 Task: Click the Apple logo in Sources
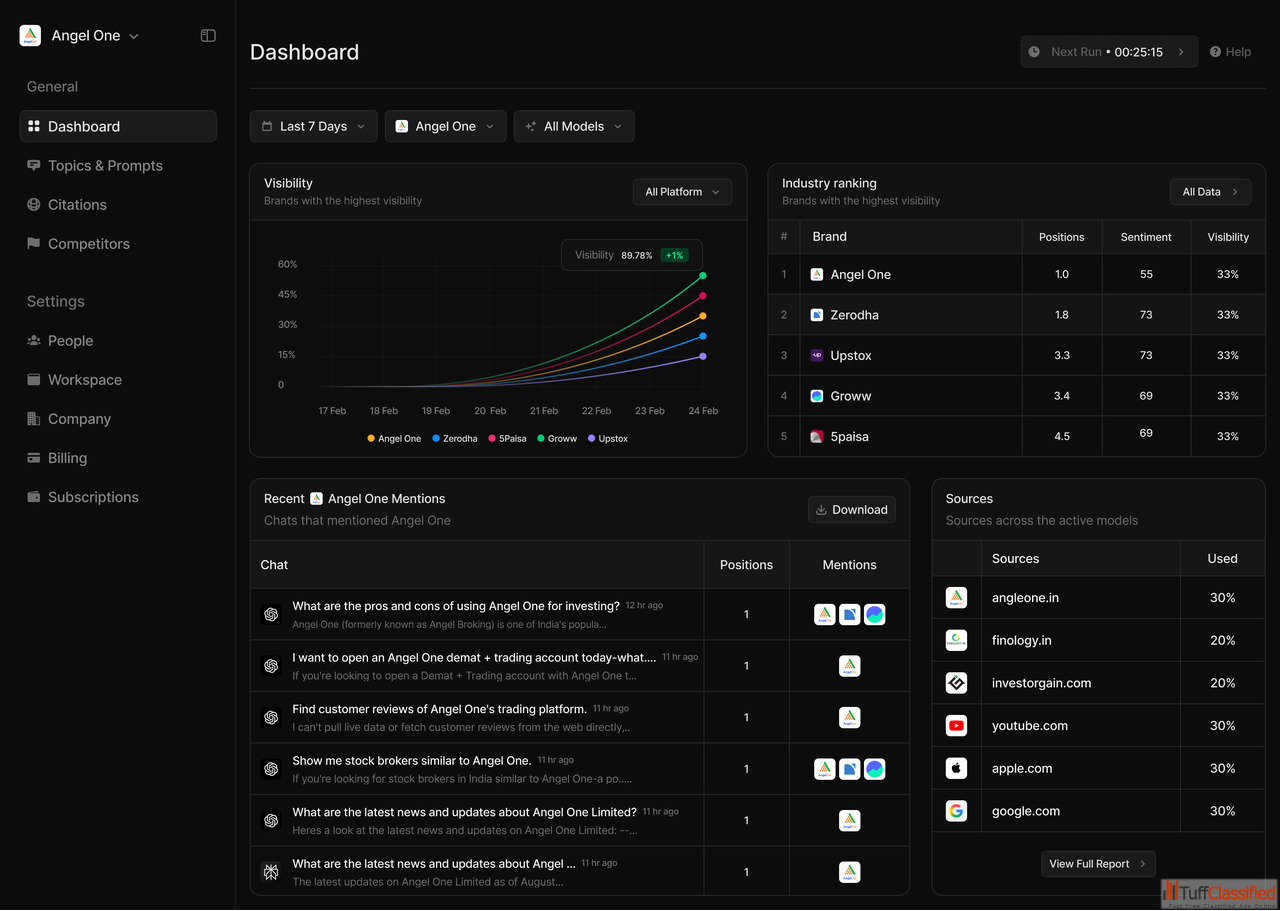click(x=956, y=769)
